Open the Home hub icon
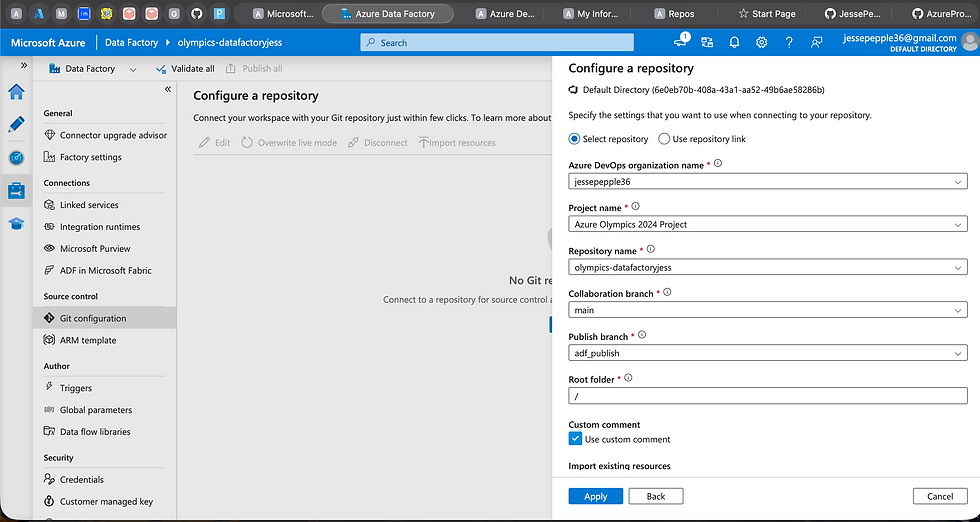 tap(16, 93)
